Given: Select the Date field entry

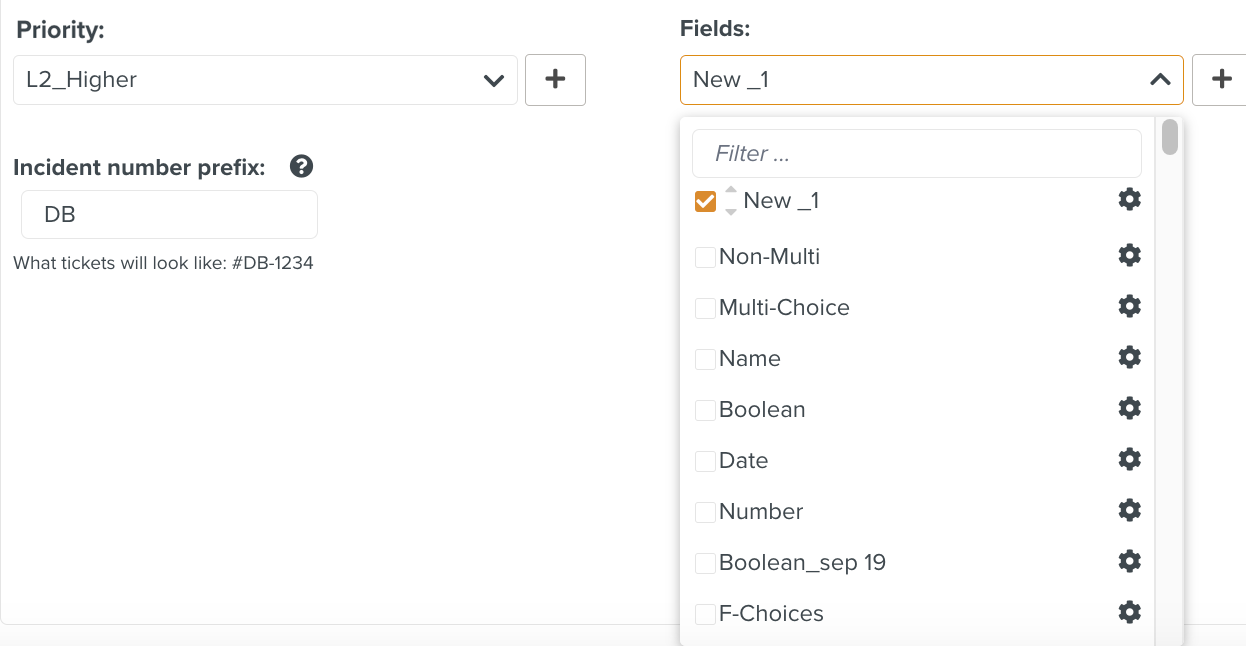Looking at the screenshot, I should coord(743,460).
